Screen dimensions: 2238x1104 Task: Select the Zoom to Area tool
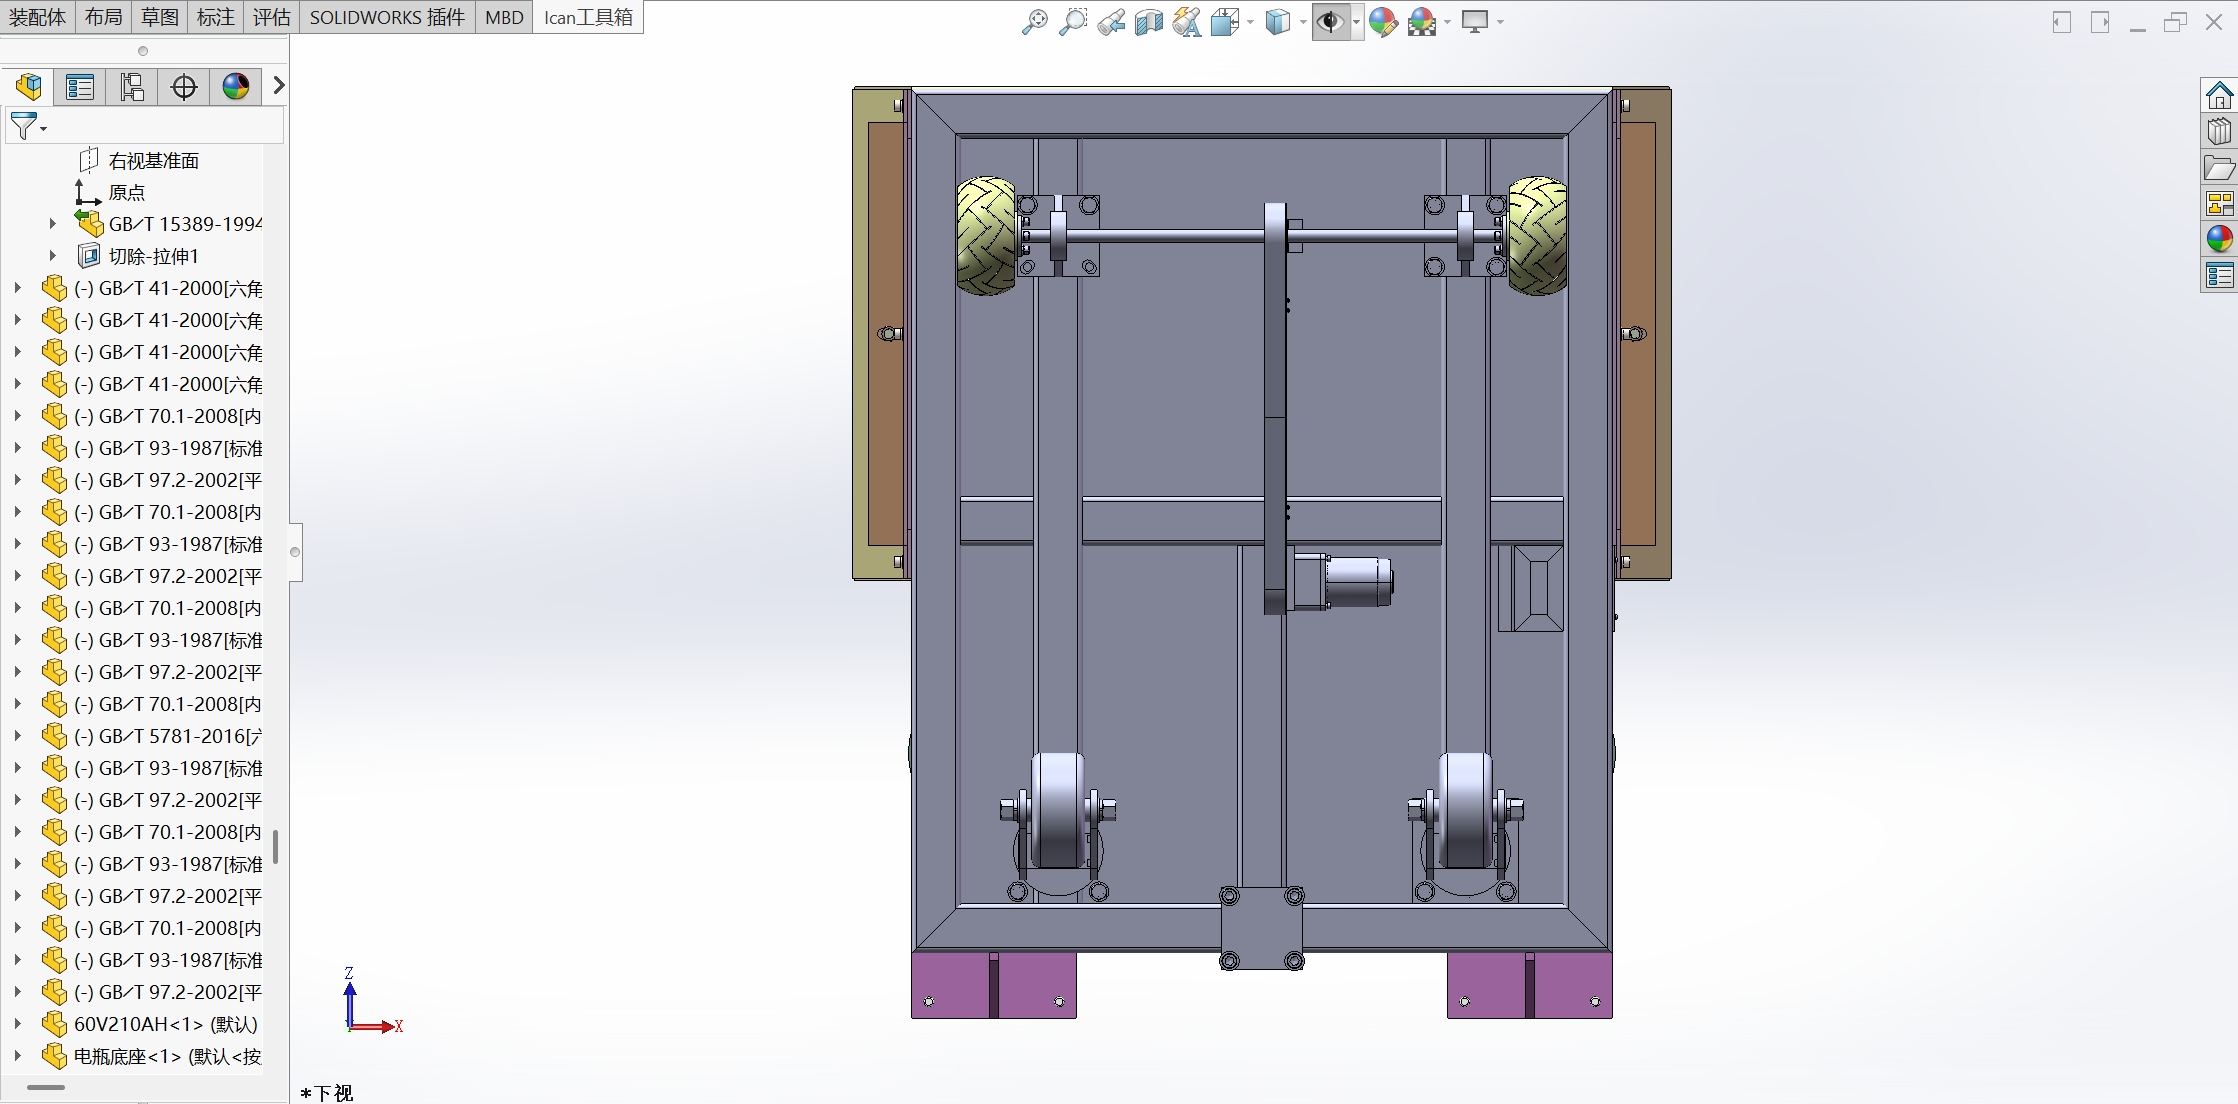1072,22
